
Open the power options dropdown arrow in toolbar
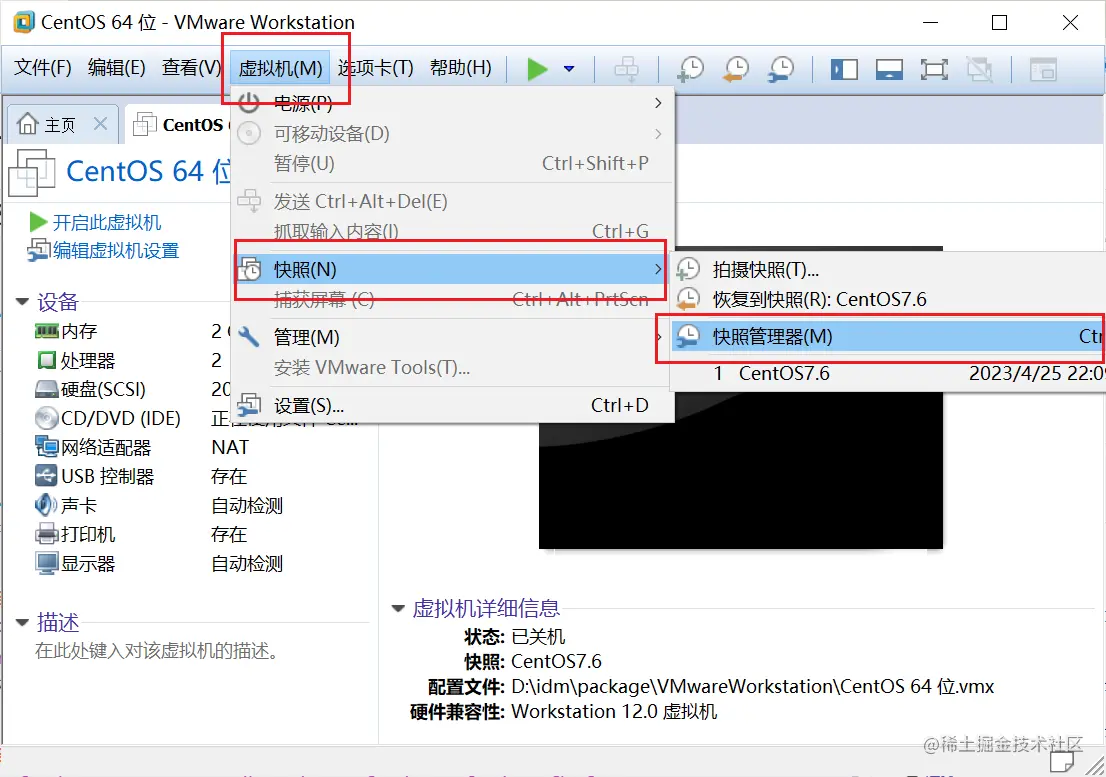[x=569, y=69]
